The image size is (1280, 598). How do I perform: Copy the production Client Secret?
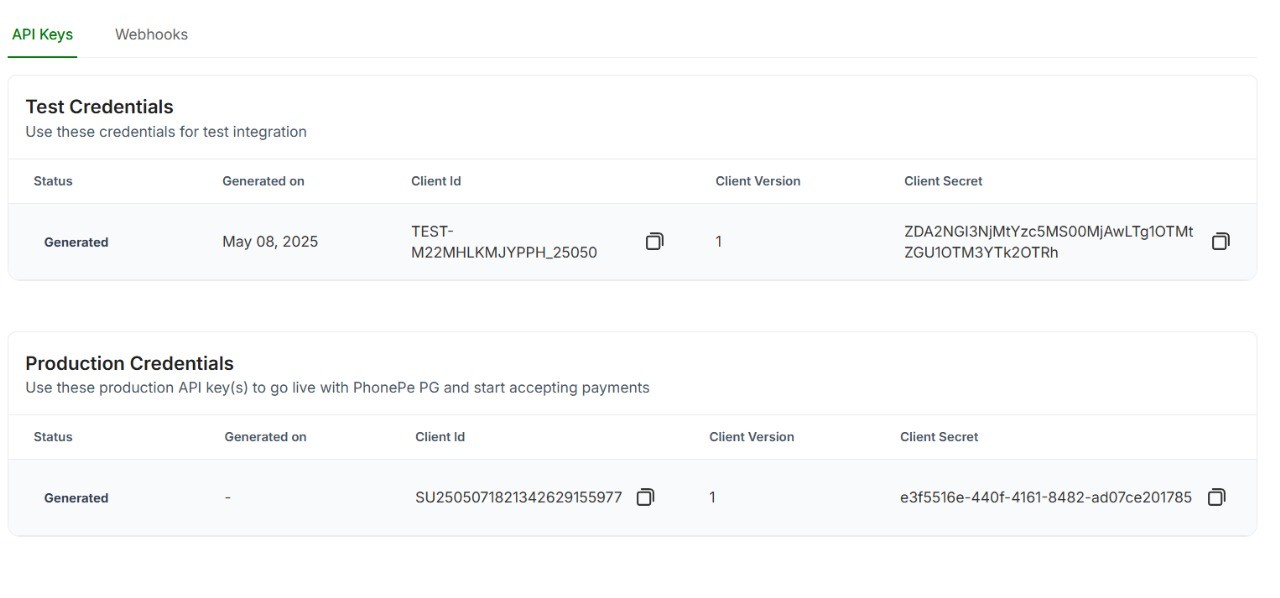pyautogui.click(x=1216, y=497)
